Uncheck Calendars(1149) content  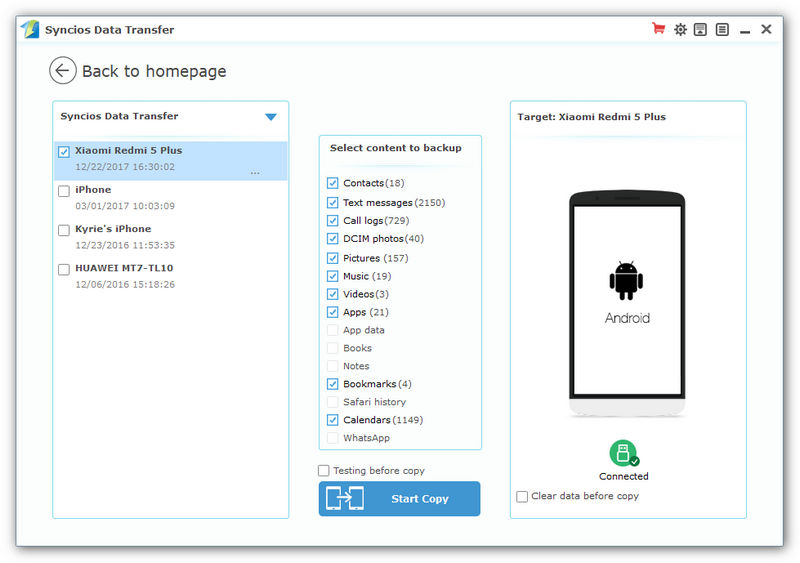[x=333, y=420]
